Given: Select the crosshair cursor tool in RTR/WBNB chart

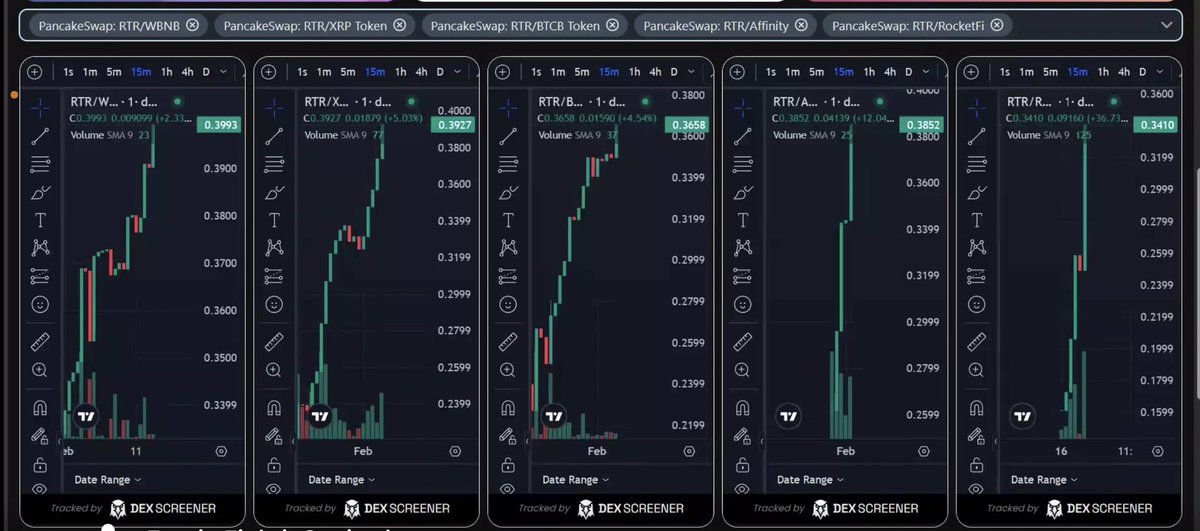Looking at the screenshot, I should 40,109.
